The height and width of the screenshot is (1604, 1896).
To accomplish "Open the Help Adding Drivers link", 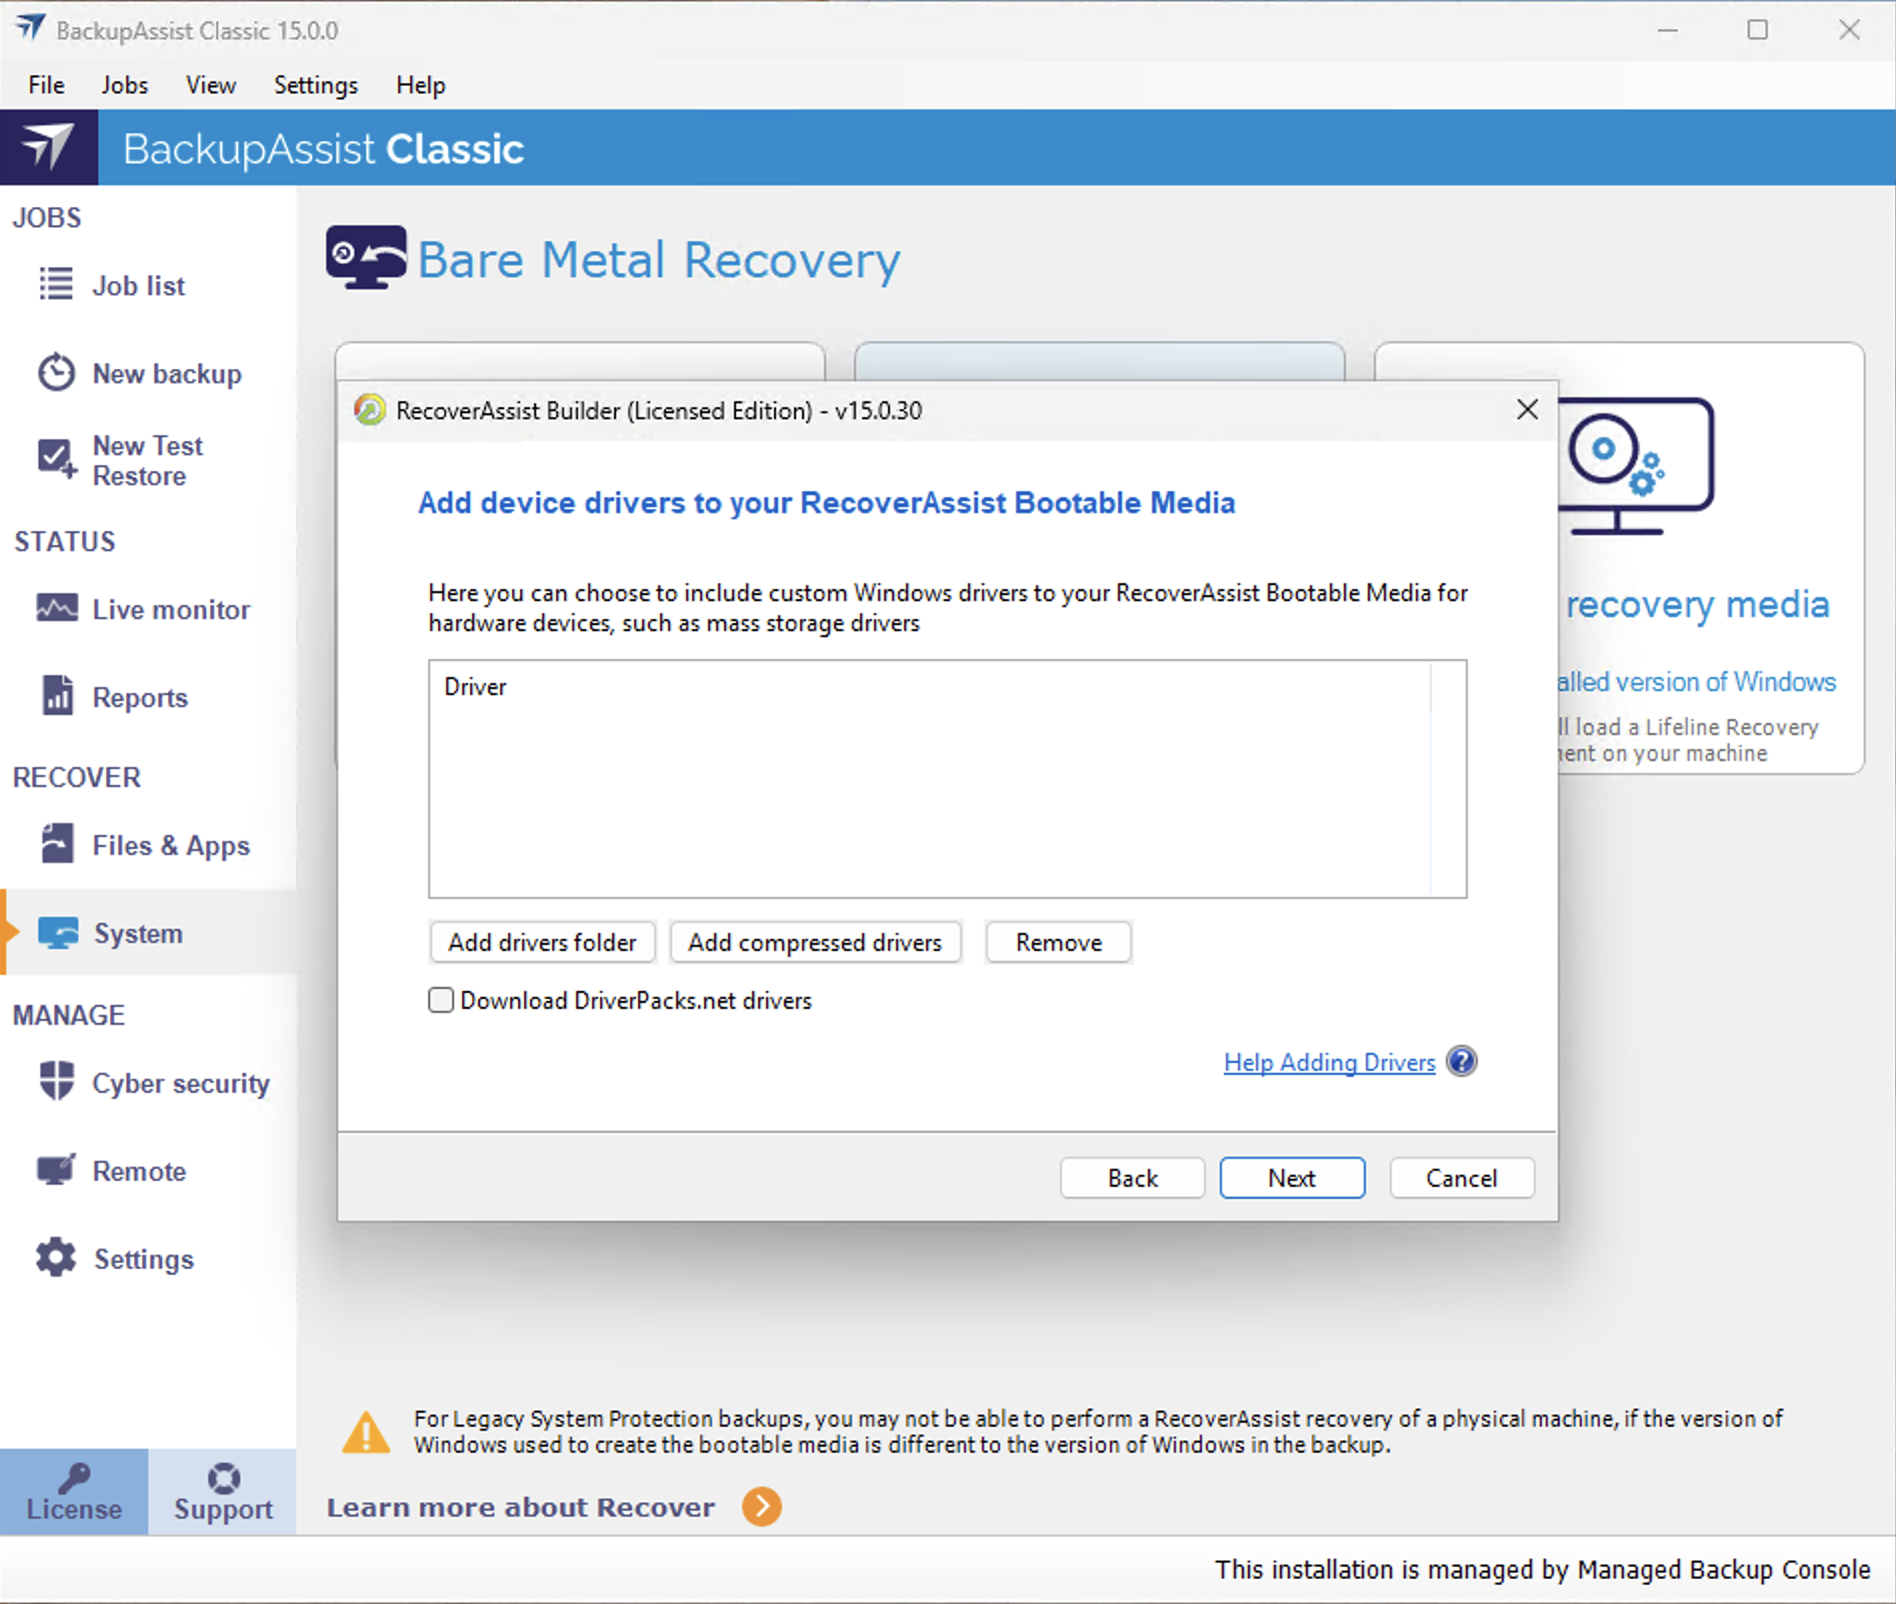I will click(1329, 1062).
